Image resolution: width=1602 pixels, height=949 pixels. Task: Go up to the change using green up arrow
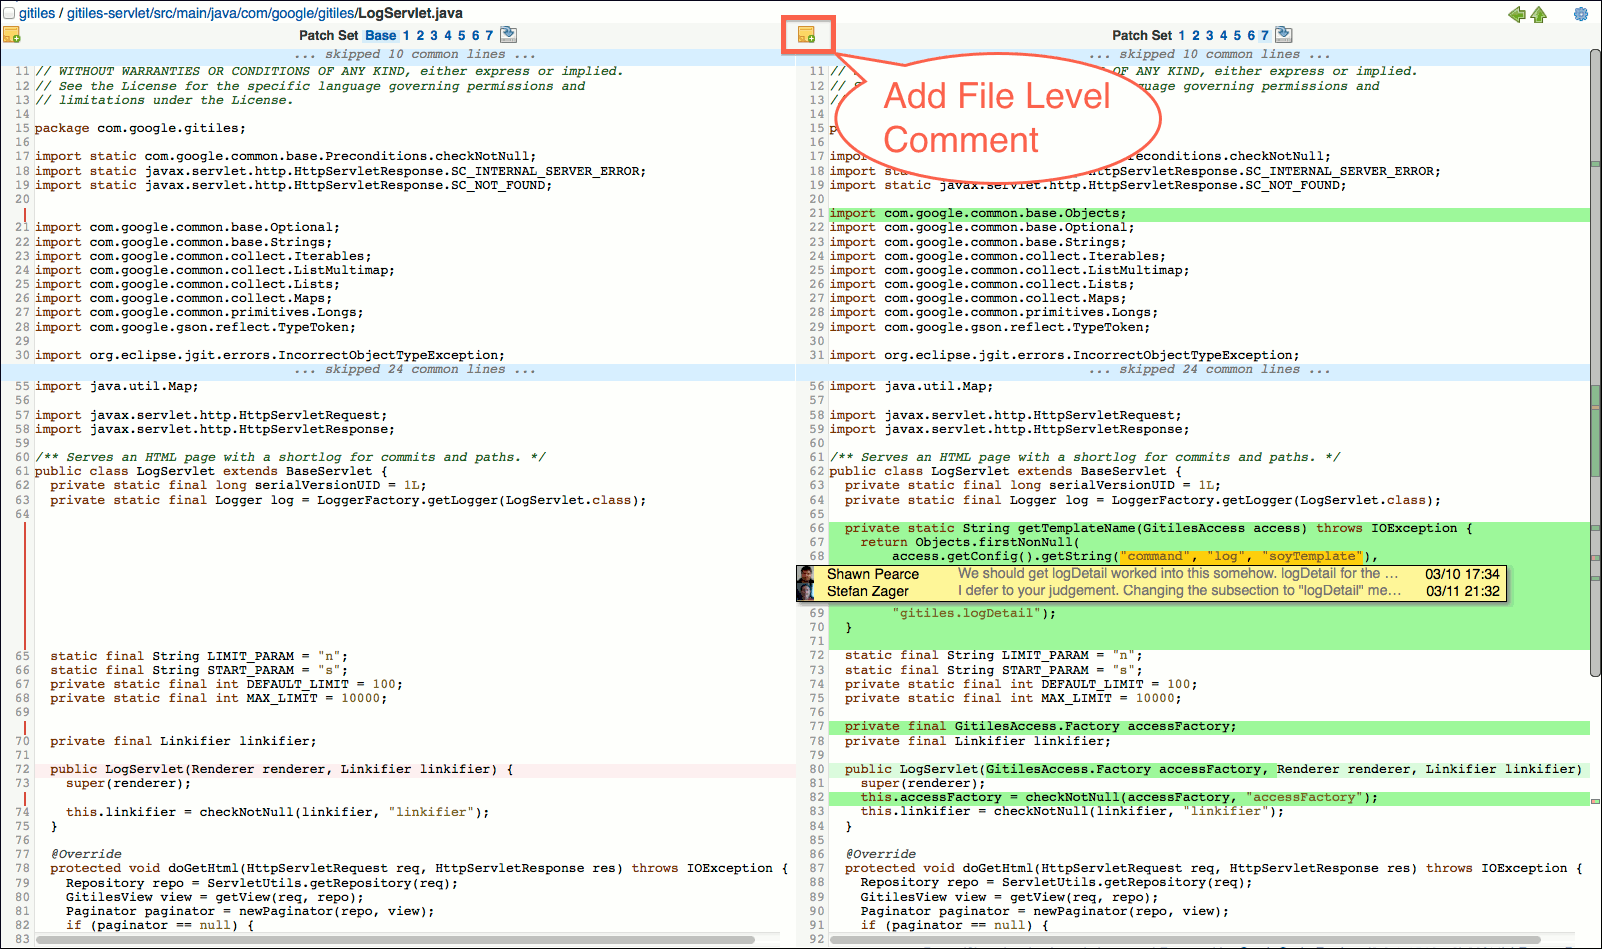tap(1538, 15)
